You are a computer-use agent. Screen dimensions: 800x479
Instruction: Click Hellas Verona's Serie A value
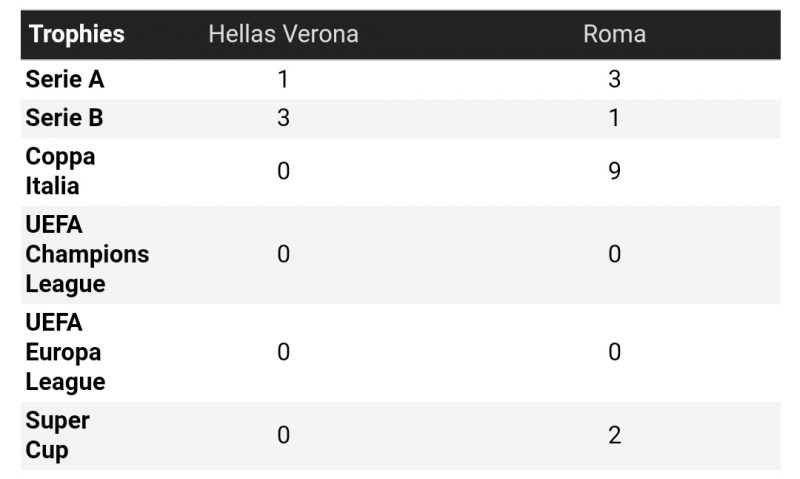click(283, 80)
